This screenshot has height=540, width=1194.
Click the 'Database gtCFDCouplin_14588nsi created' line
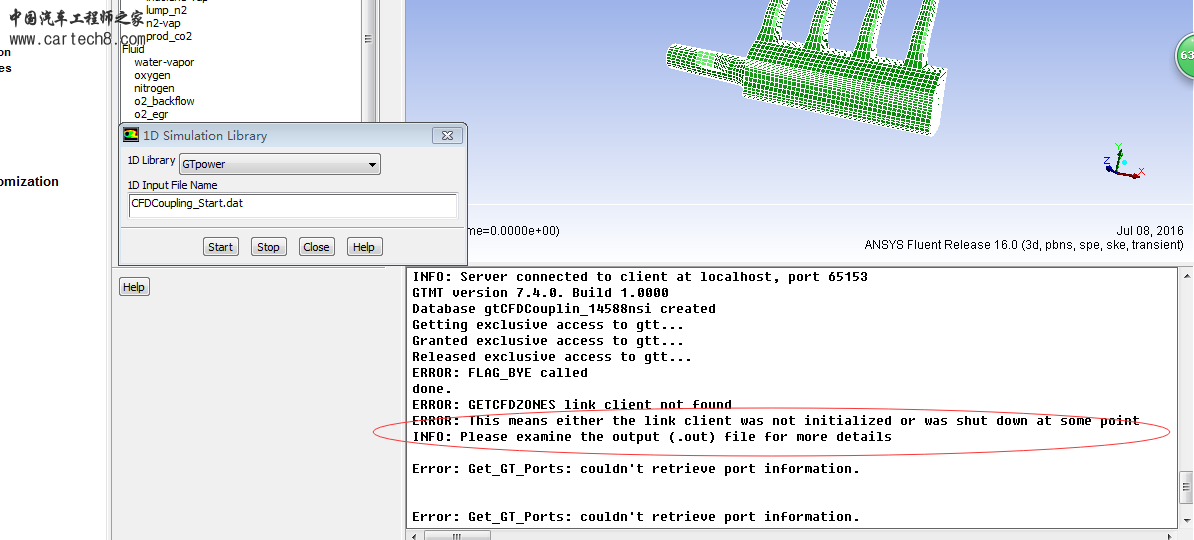click(563, 308)
